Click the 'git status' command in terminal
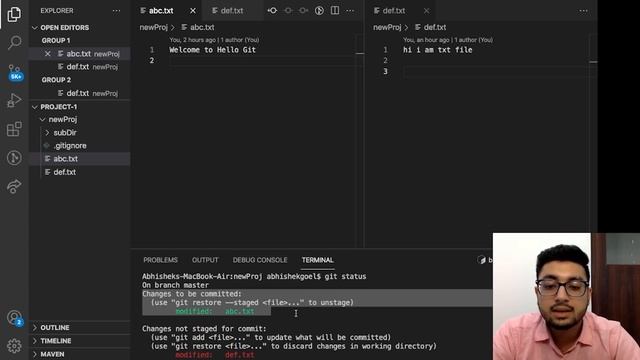Viewport: 640px width, 360px height. tap(345, 277)
